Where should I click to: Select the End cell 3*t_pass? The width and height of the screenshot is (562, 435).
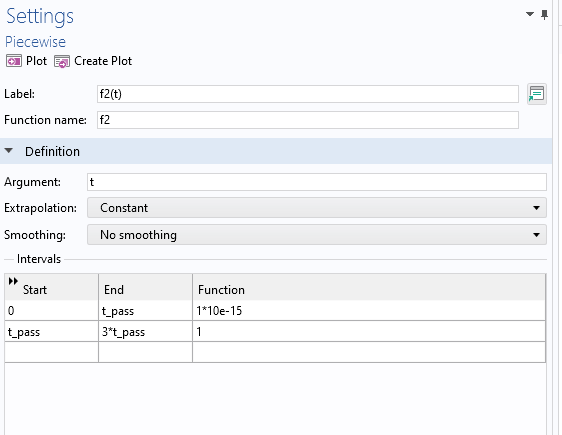(146, 332)
